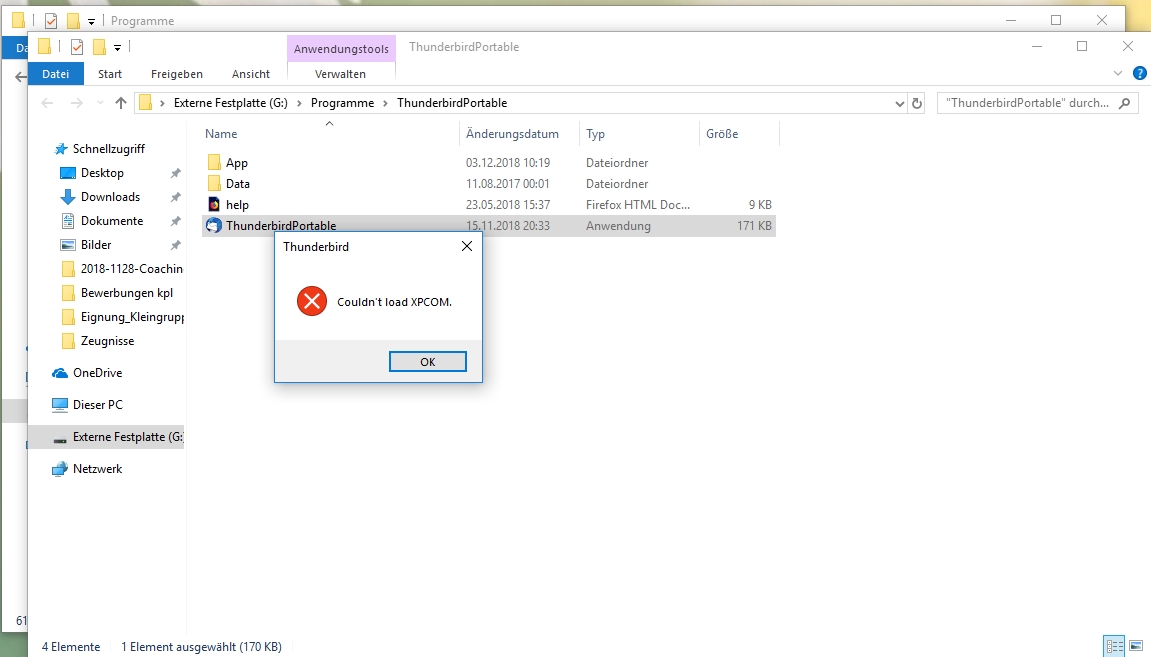The image size is (1151, 657).
Task: Go forward with the forward arrow
Action: [76, 104]
